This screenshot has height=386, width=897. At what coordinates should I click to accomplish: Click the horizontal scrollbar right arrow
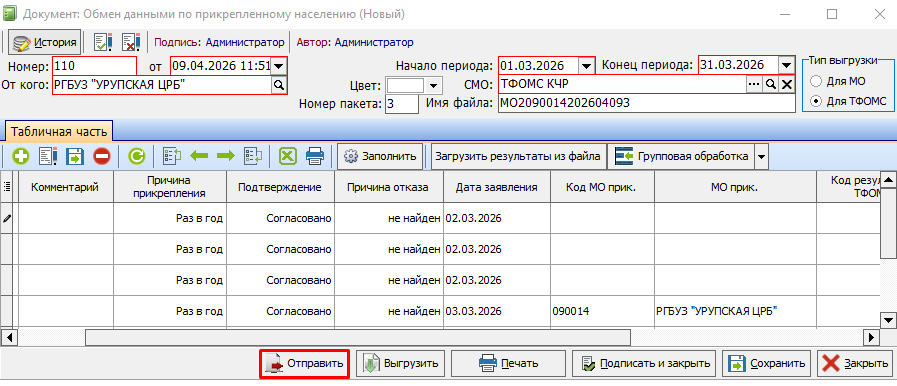872,337
